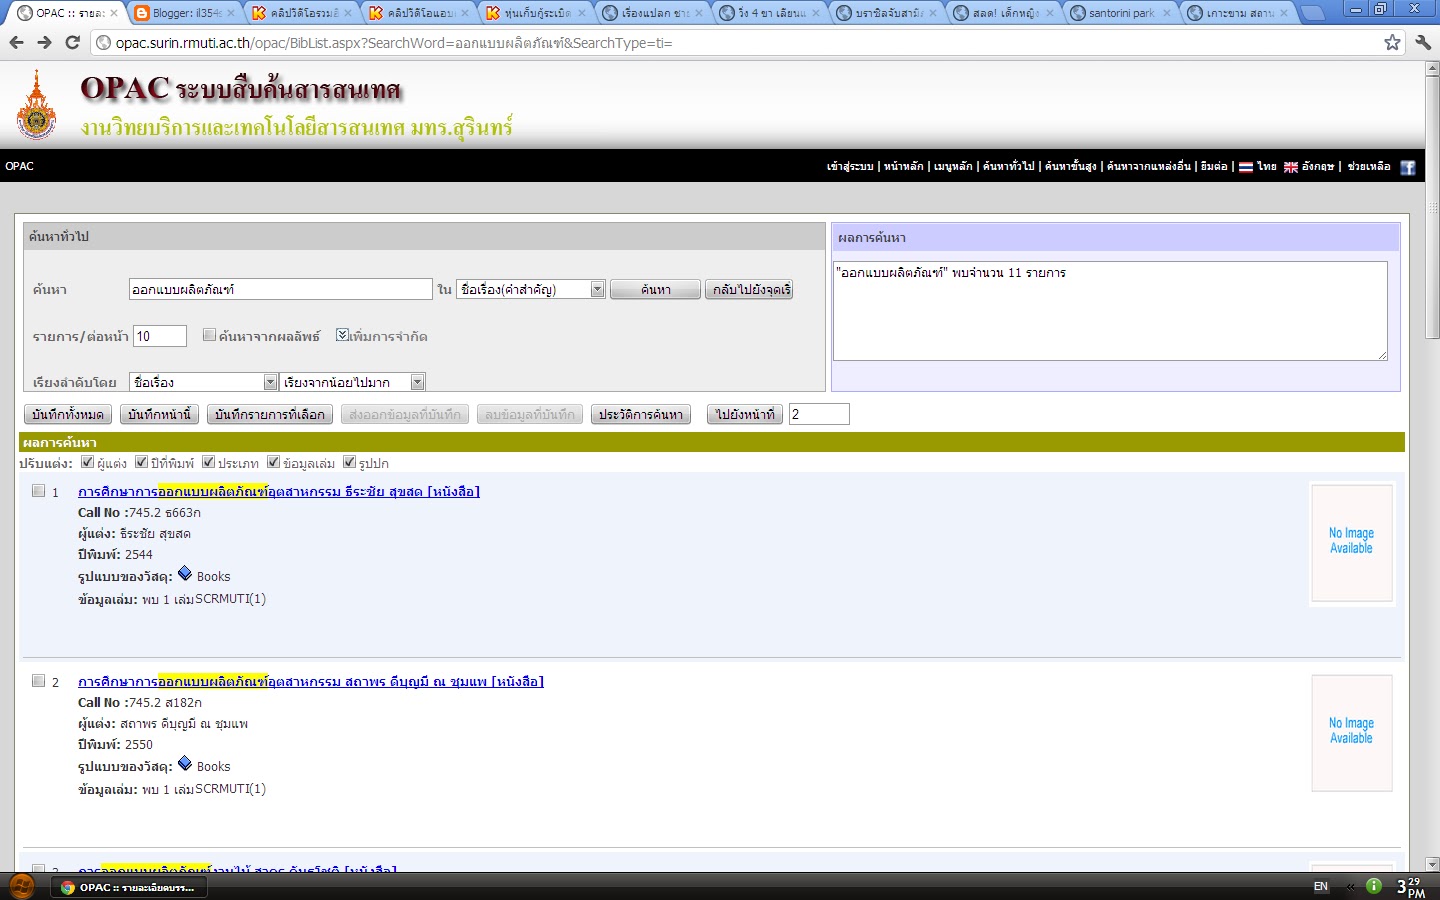Open หน้าหลัก in the navigation bar
This screenshot has width=1440, height=900.
[x=903, y=167]
